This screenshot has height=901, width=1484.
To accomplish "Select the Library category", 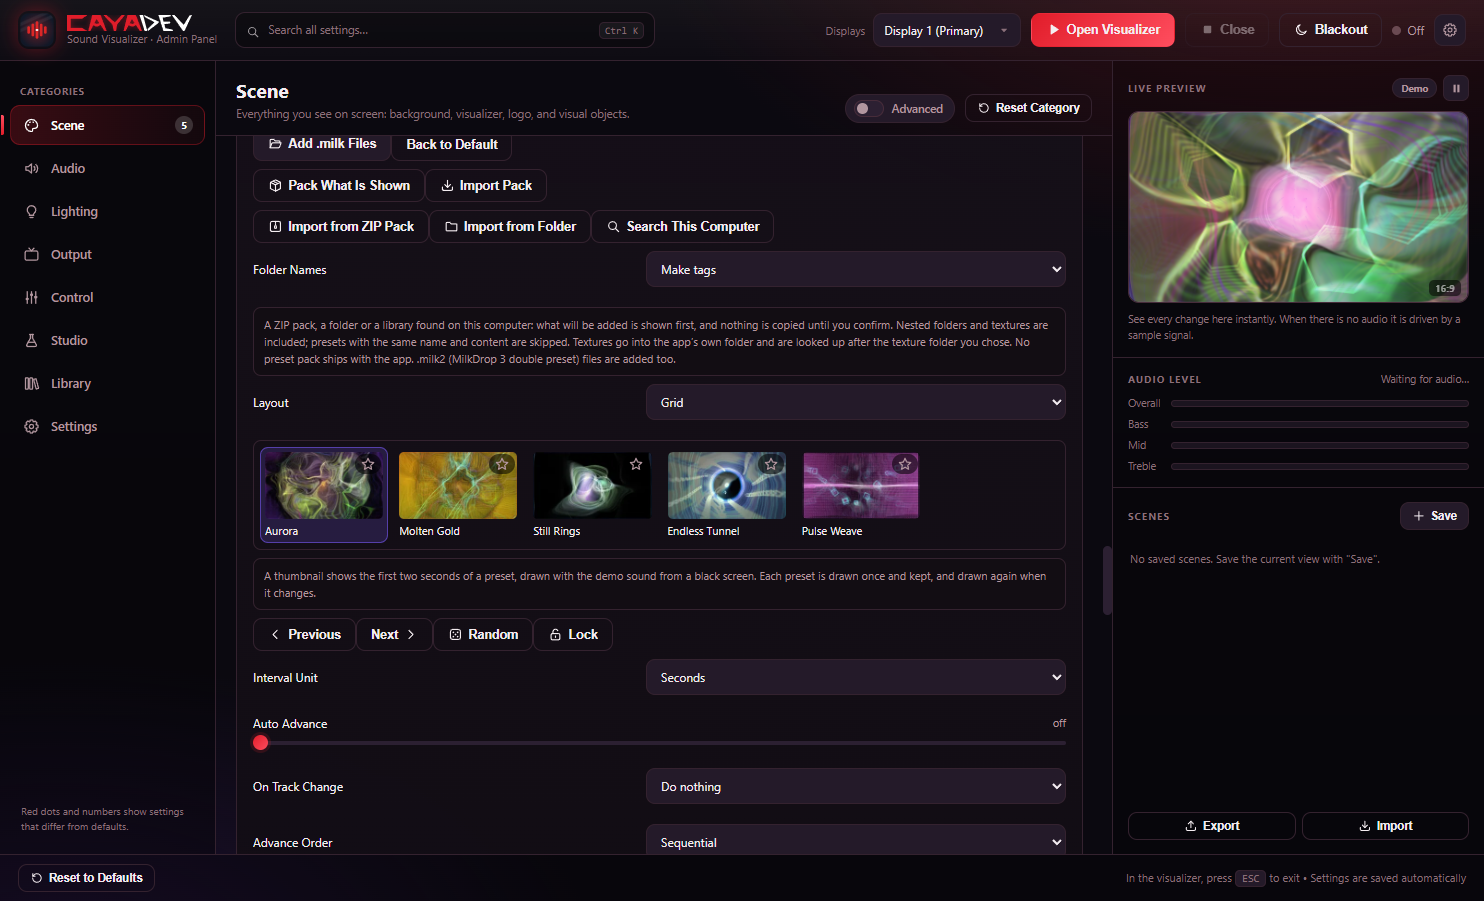I will coord(108,383).
